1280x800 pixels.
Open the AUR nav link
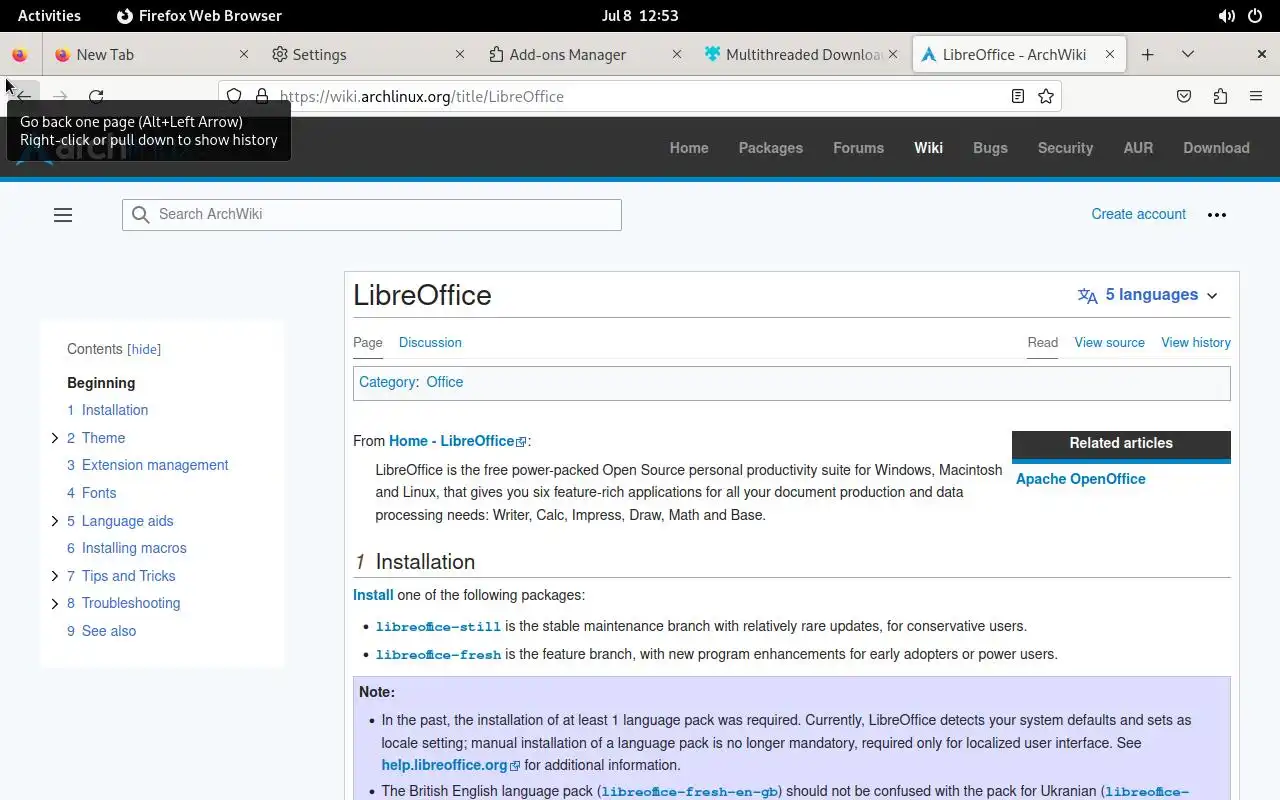pos(1138,148)
